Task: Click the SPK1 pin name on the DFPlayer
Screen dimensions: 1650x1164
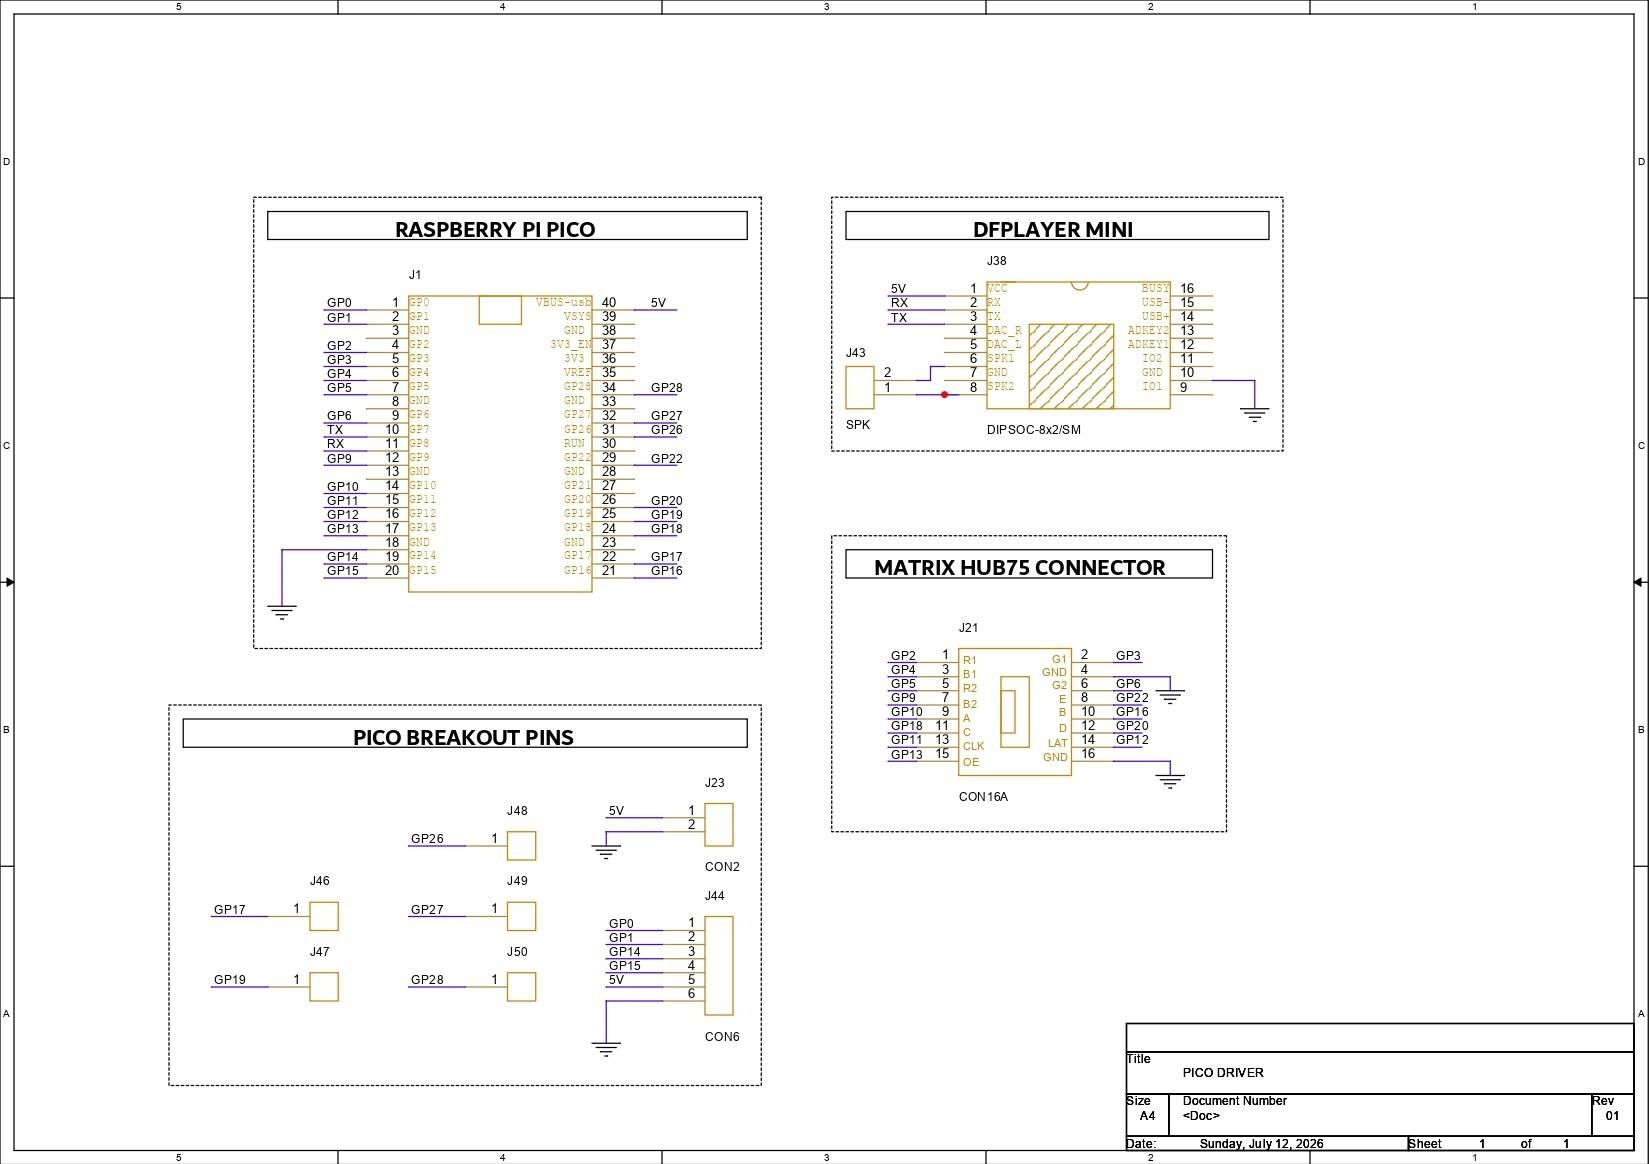Action: [x=1001, y=358]
